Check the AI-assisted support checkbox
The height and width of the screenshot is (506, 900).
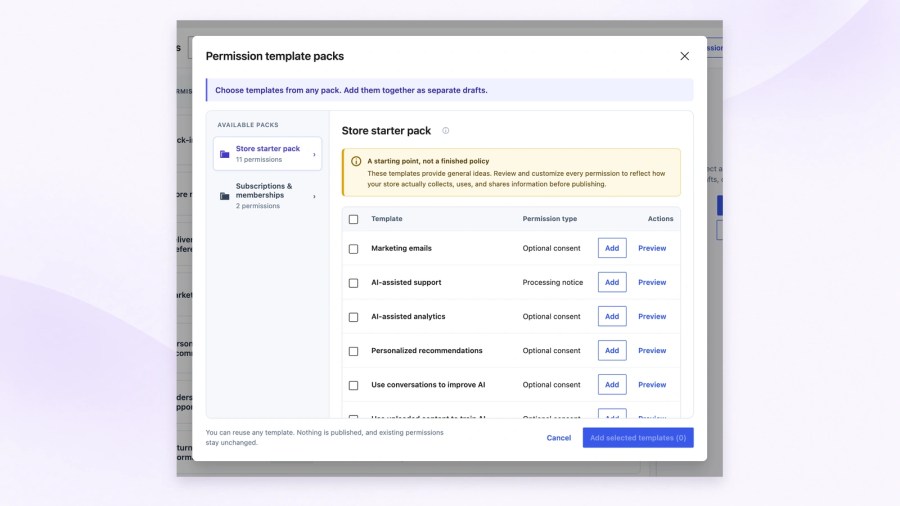(354, 283)
